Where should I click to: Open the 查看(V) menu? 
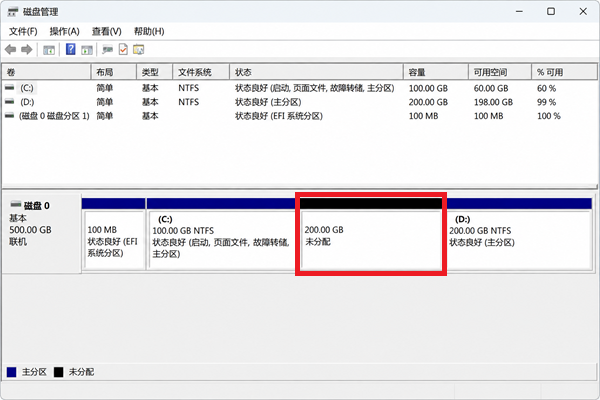pyautogui.click(x=107, y=31)
